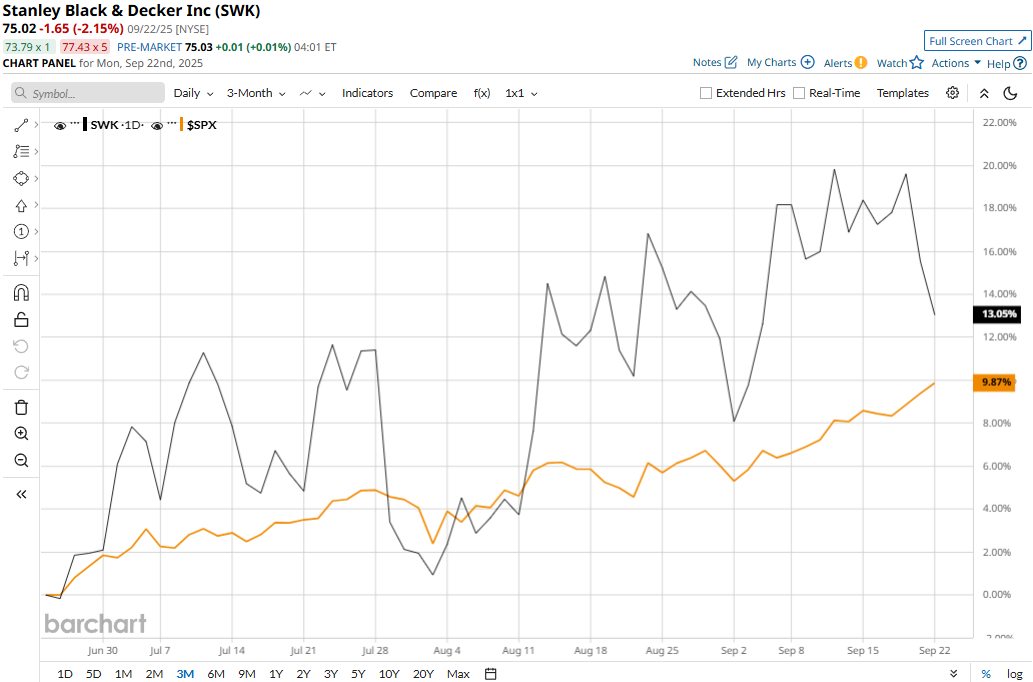Open Full Screen Chart
Screen dimensions: 1033x682
[977, 41]
